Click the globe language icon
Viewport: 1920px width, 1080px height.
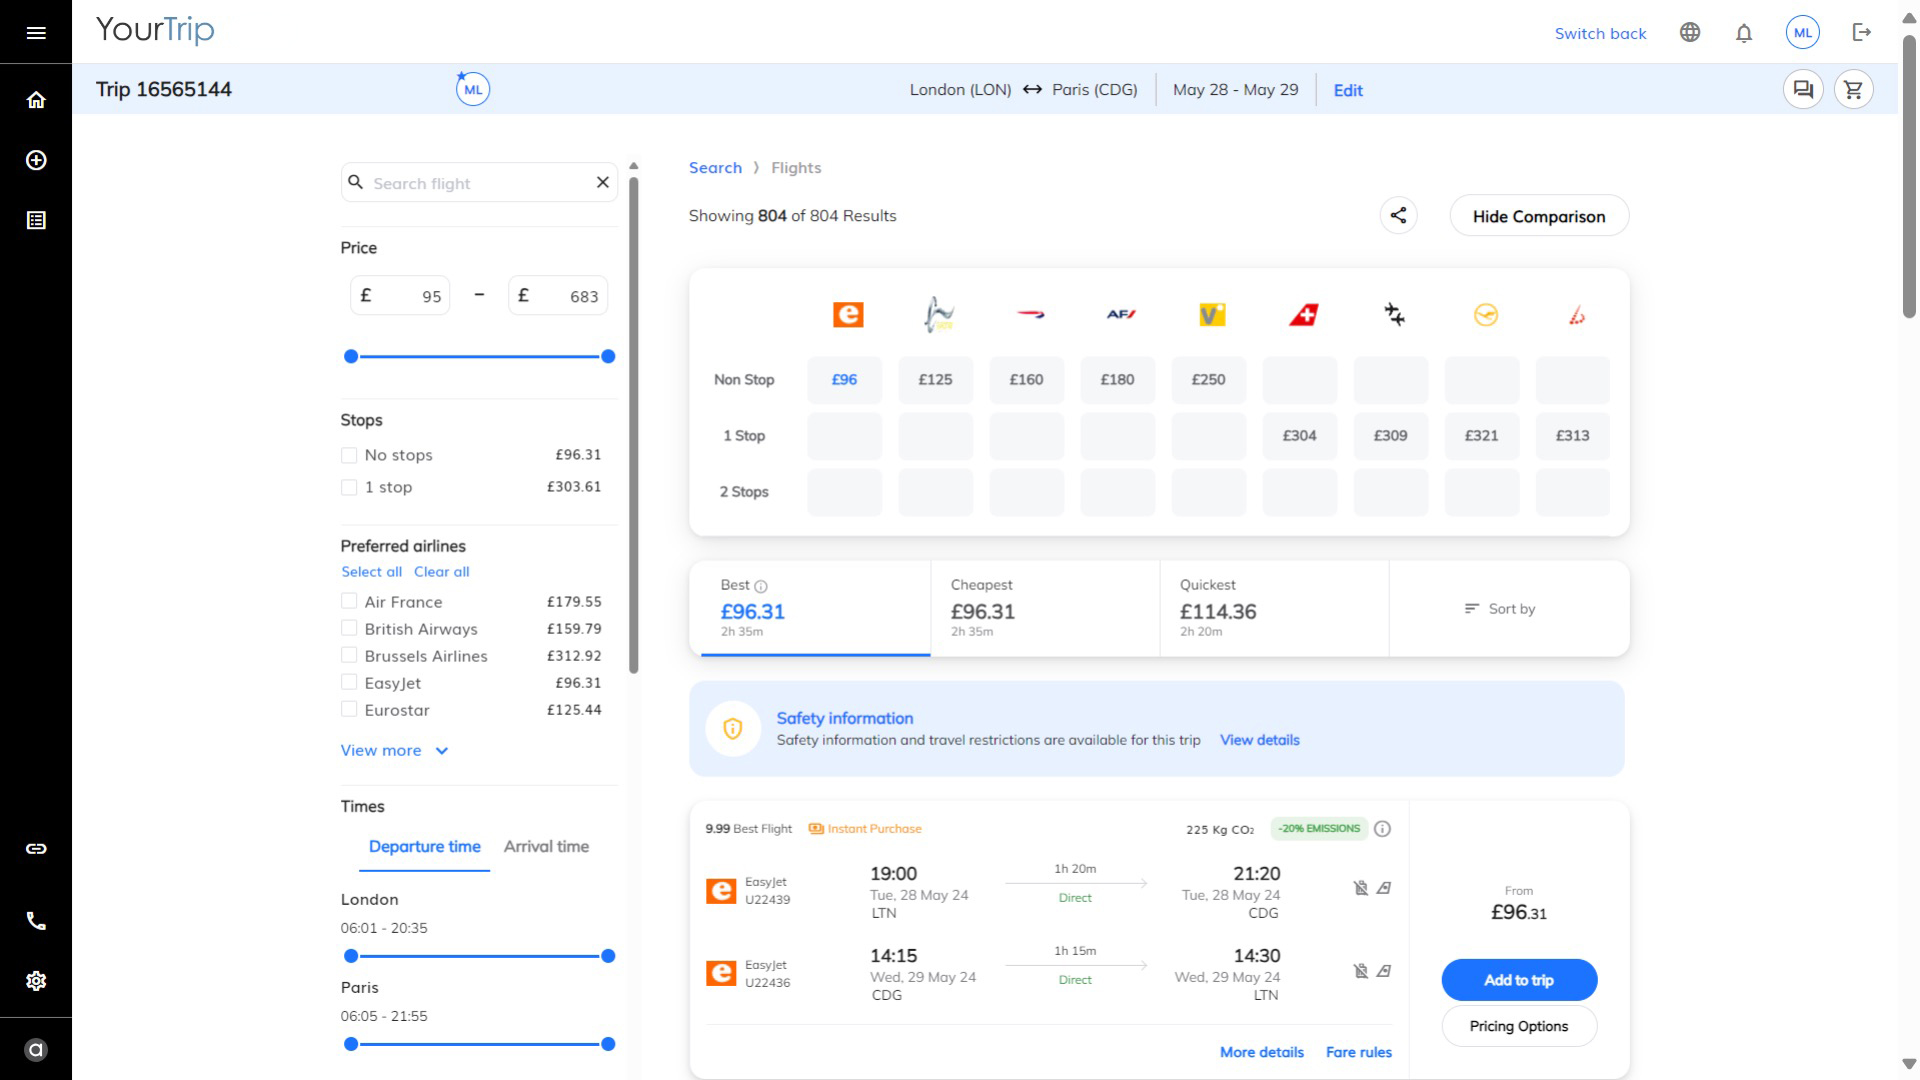point(1690,33)
